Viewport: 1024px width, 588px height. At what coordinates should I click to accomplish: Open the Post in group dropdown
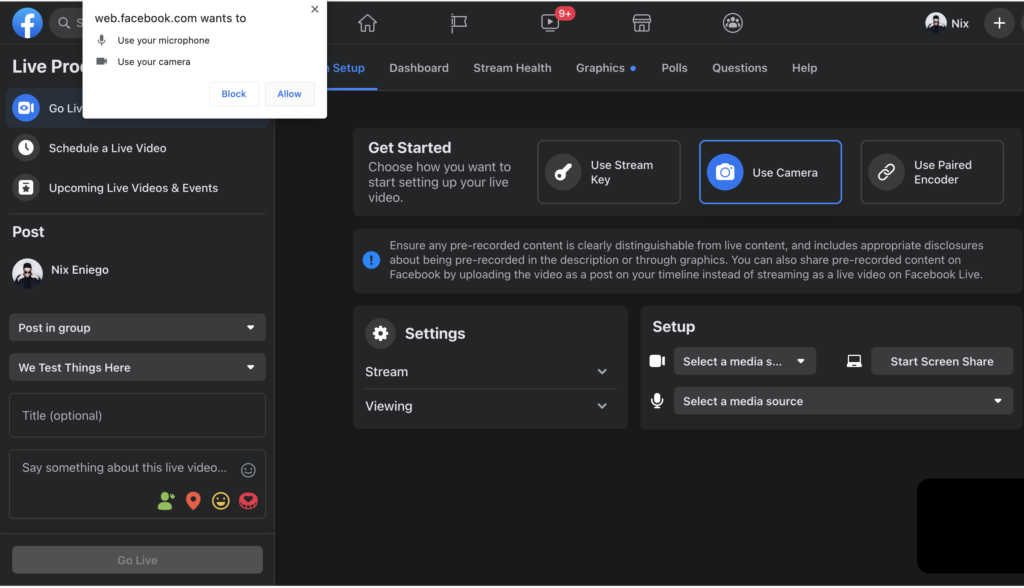pyautogui.click(x=137, y=328)
